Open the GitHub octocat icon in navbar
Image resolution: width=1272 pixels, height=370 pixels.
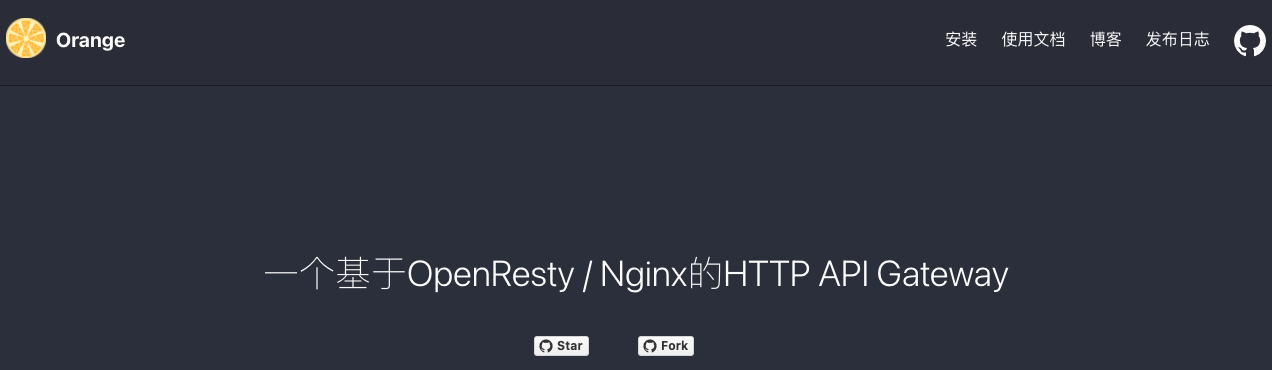[x=1249, y=40]
